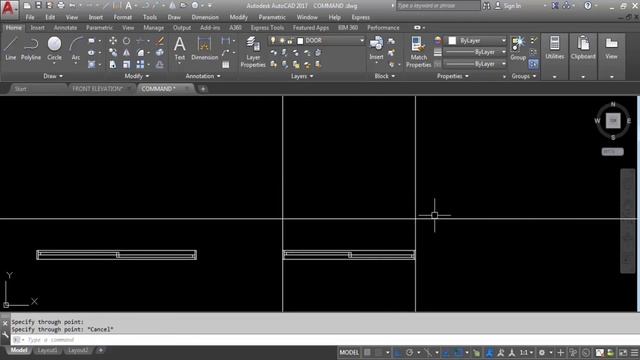
Task: Expand the Modify panel
Action: pyautogui.click(x=137, y=76)
